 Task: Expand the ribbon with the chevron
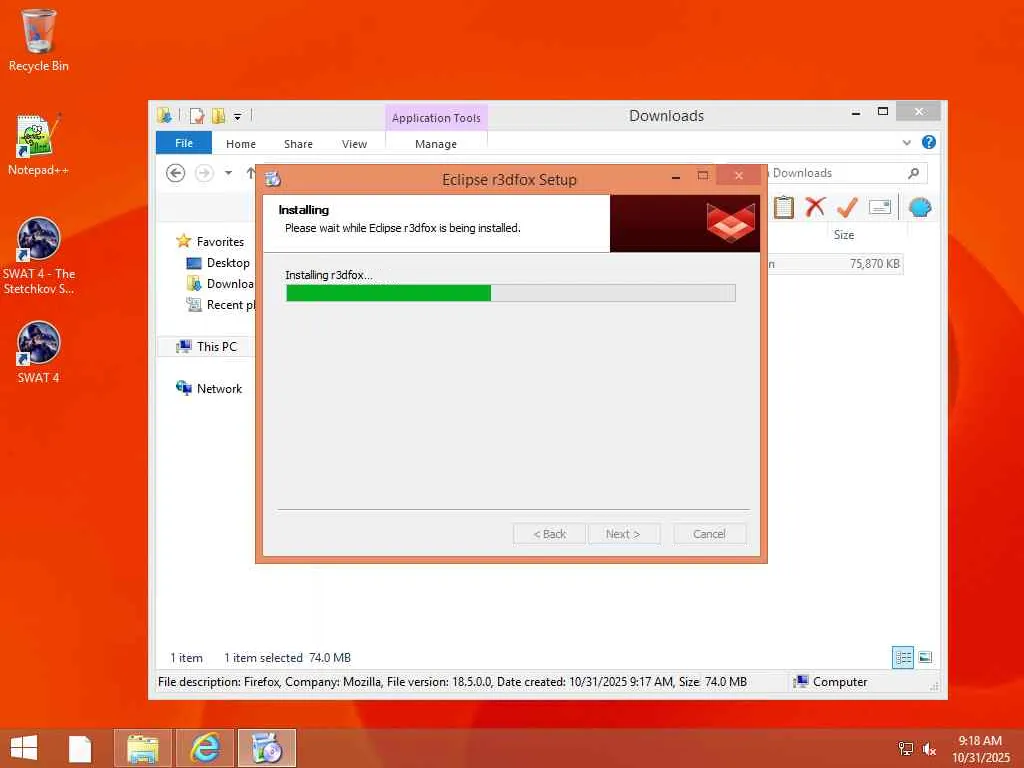[906, 142]
